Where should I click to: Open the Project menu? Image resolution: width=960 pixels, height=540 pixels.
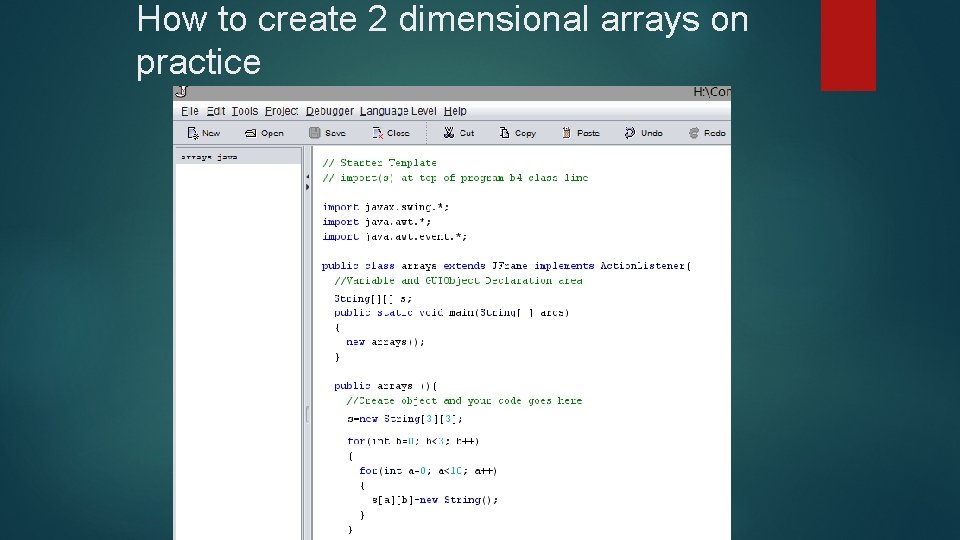click(x=282, y=111)
